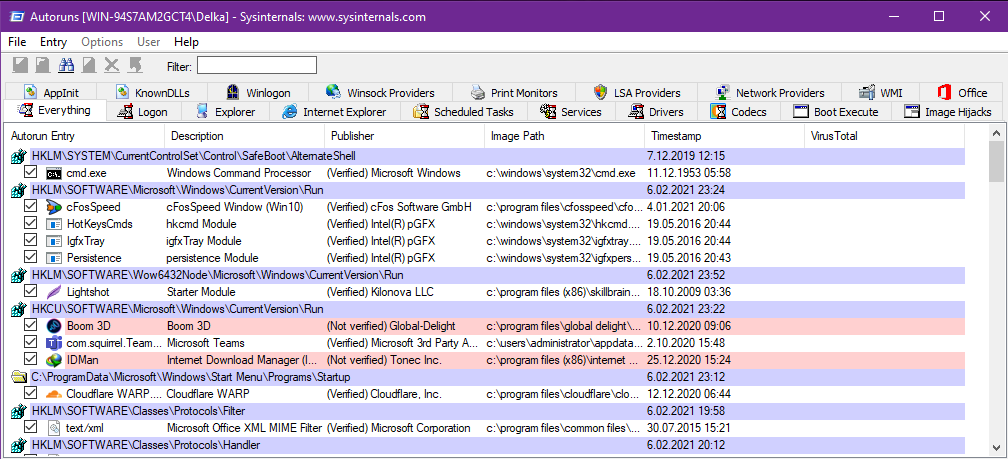The image size is (1008, 459).
Task: Click the Persistence entry module icon
Action: click(x=53, y=258)
